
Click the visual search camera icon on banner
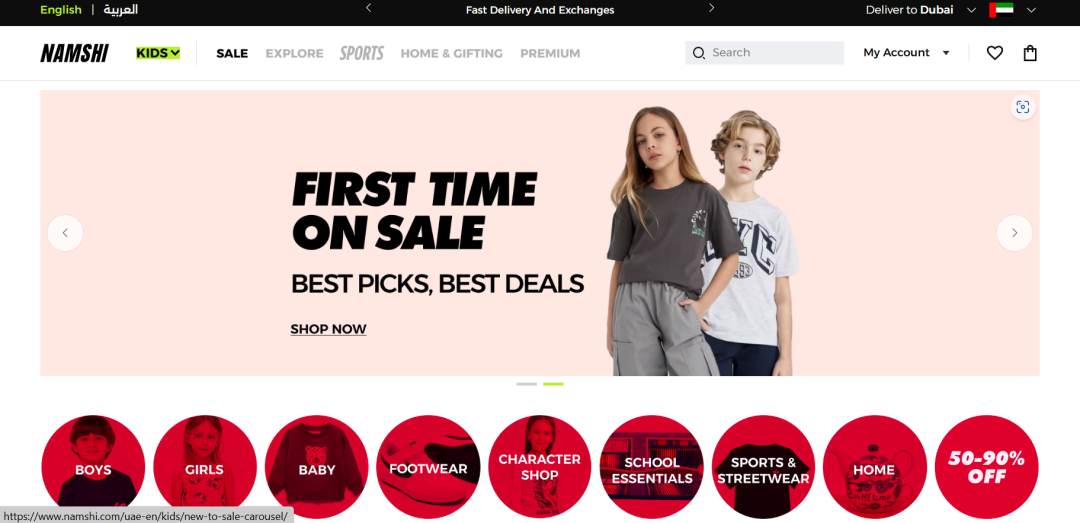[x=1023, y=107]
